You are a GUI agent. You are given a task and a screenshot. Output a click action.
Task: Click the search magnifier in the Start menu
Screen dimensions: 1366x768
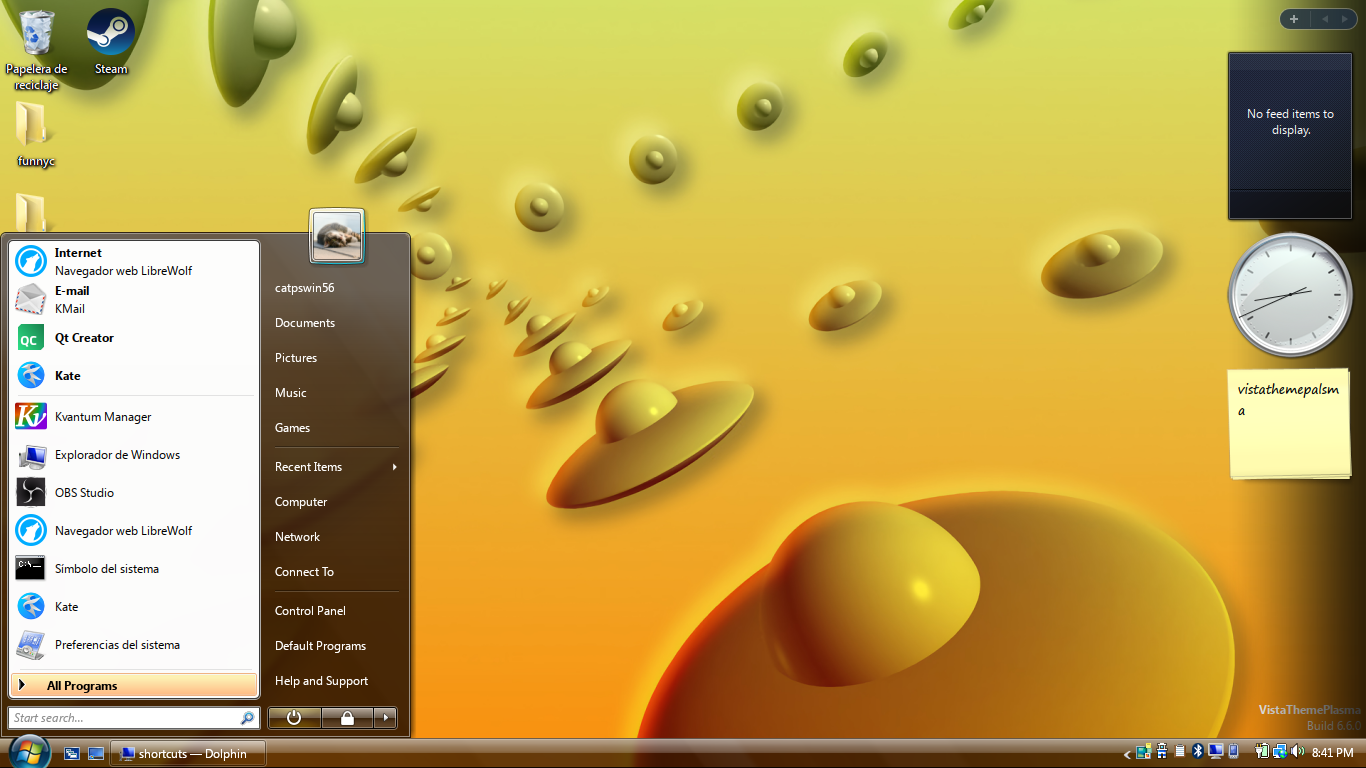(x=247, y=718)
